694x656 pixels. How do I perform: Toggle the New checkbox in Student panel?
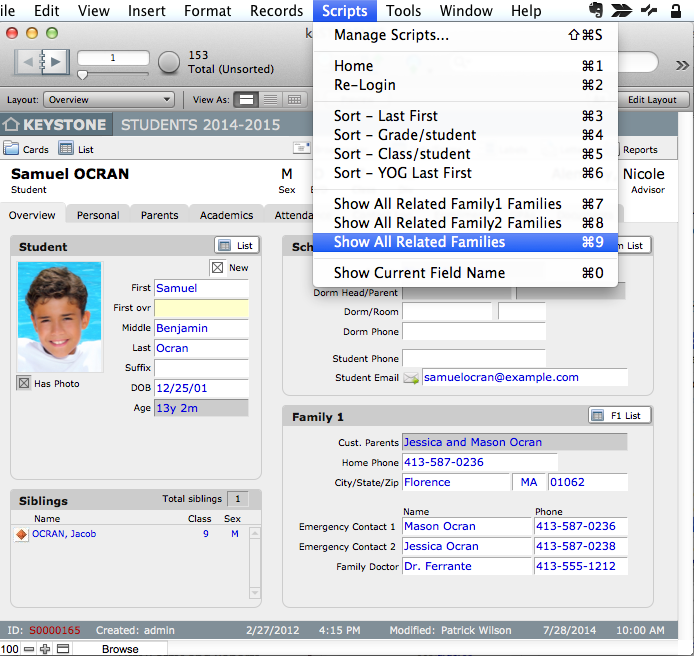217,267
